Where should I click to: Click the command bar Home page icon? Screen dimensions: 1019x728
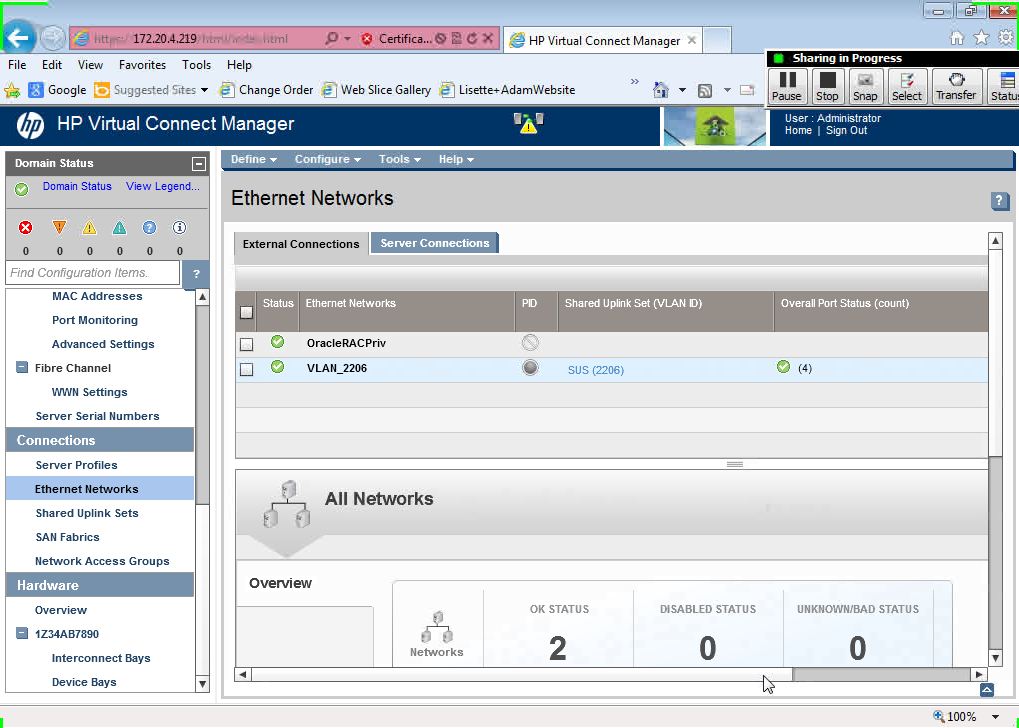tap(661, 90)
